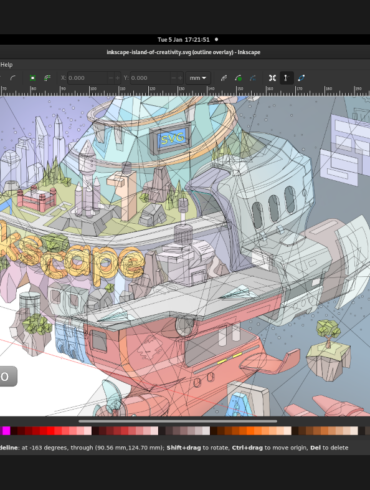The height and width of the screenshot is (490, 370).
Task: Increase the X coordinate with plus button
Action: tap(117, 78)
